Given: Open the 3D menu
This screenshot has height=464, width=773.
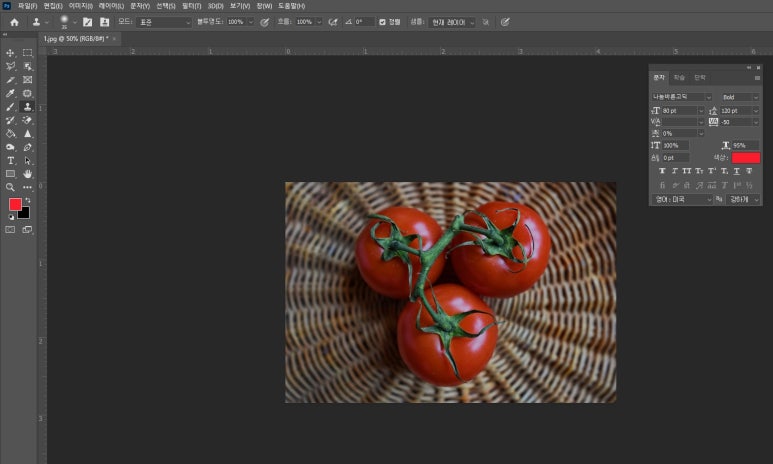Looking at the screenshot, I should [215, 6].
